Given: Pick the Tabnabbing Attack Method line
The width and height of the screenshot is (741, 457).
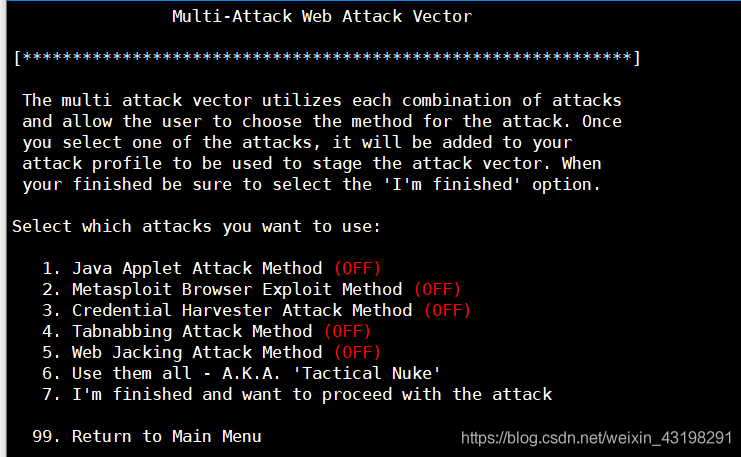Looking at the screenshot, I should [x=207, y=331].
